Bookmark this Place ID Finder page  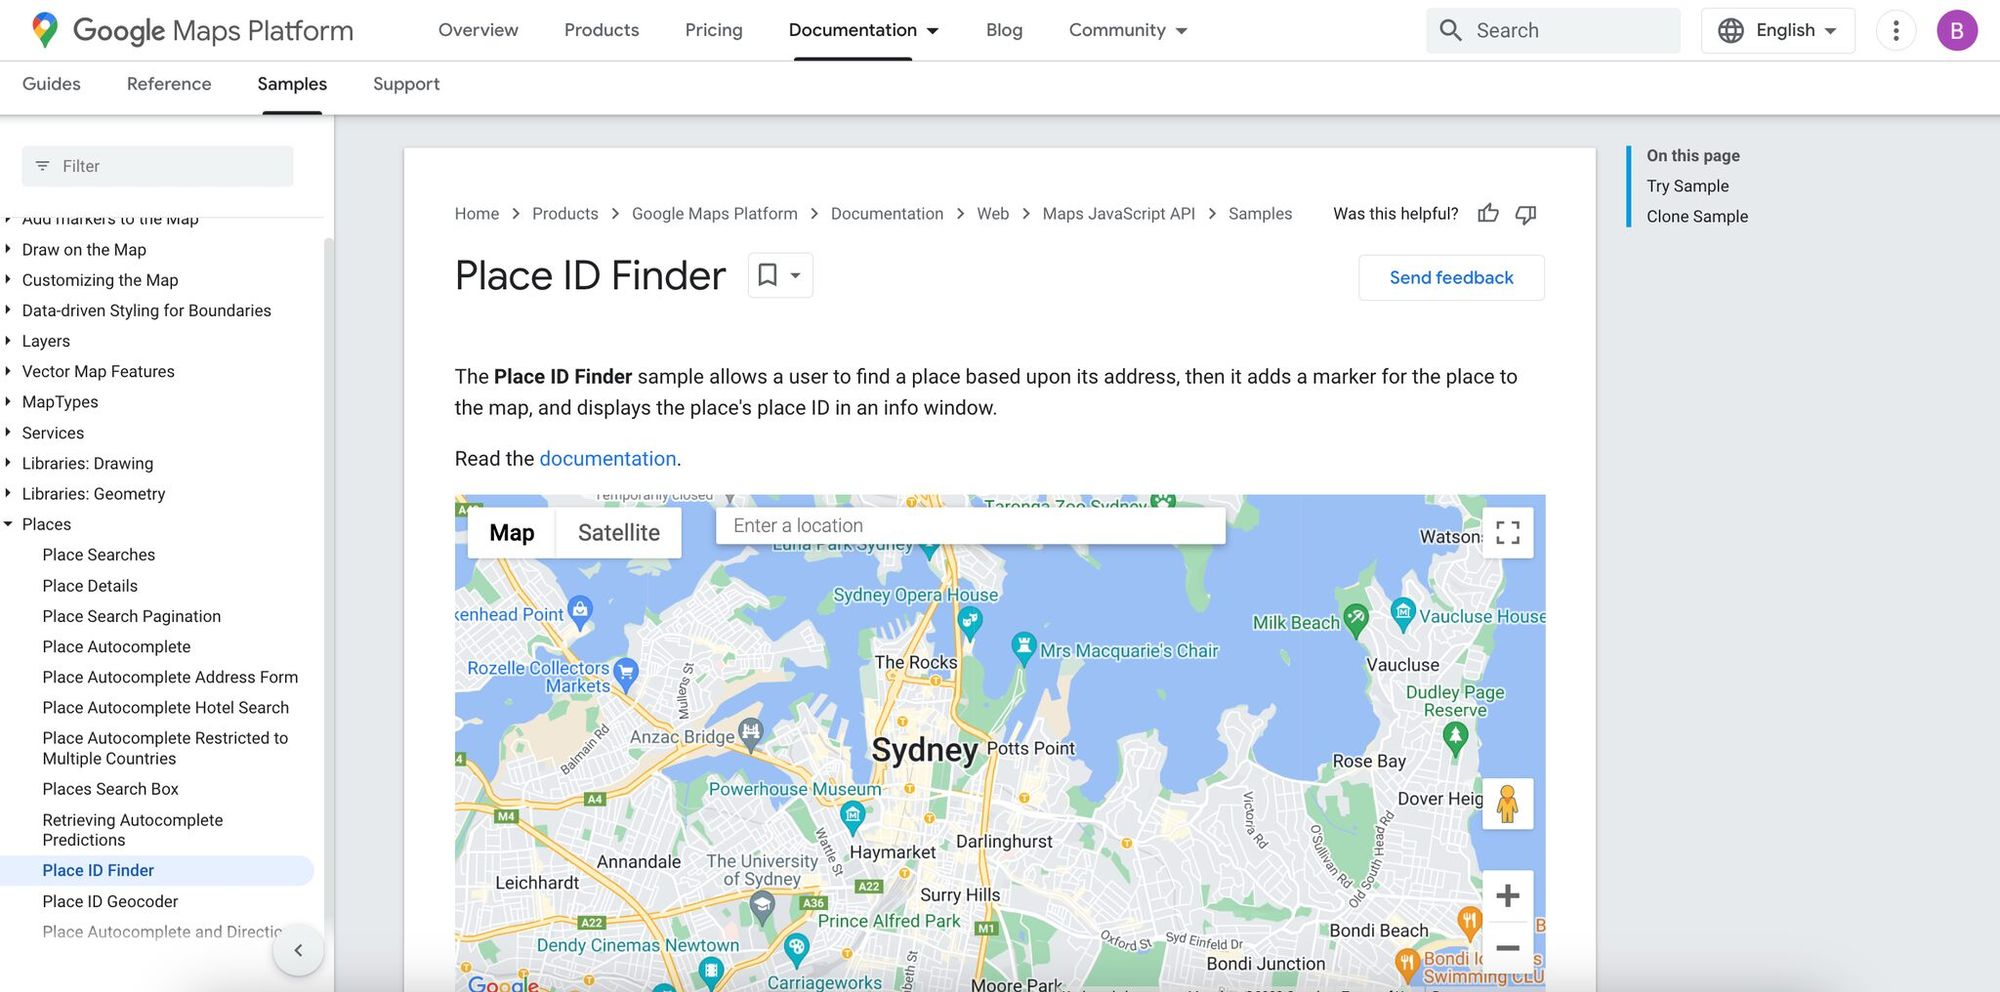coord(767,275)
